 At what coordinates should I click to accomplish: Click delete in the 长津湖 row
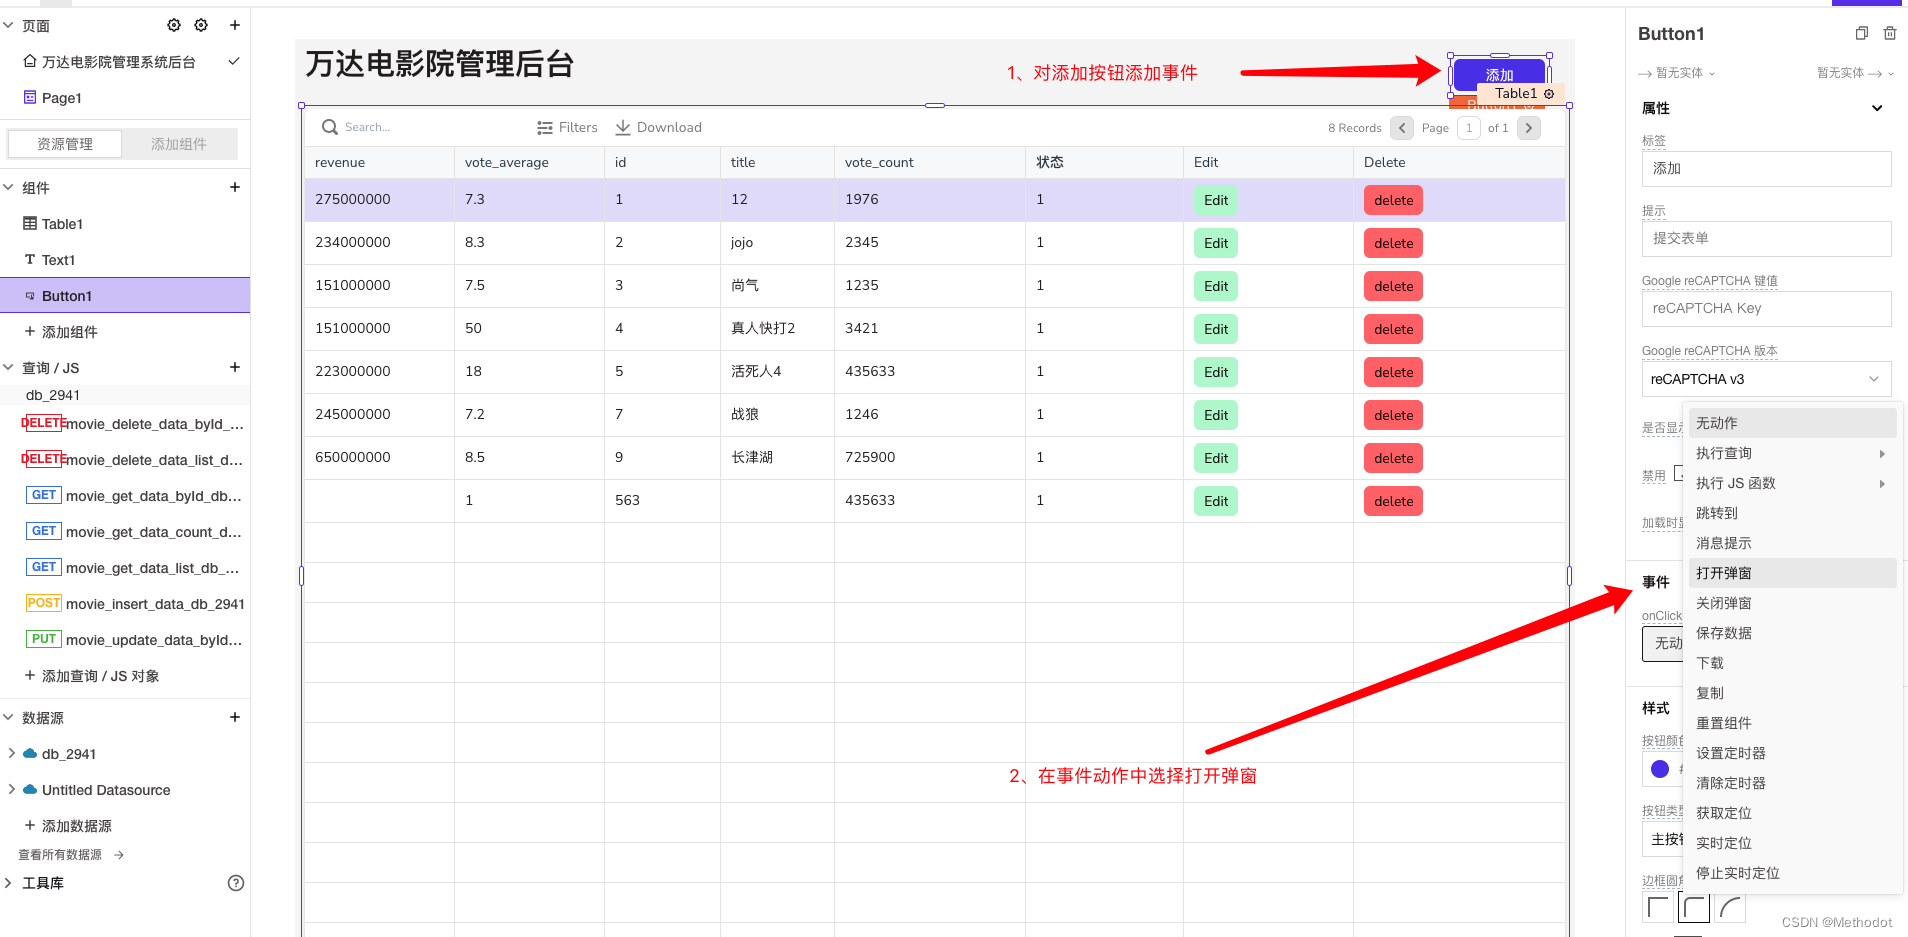pyautogui.click(x=1393, y=458)
